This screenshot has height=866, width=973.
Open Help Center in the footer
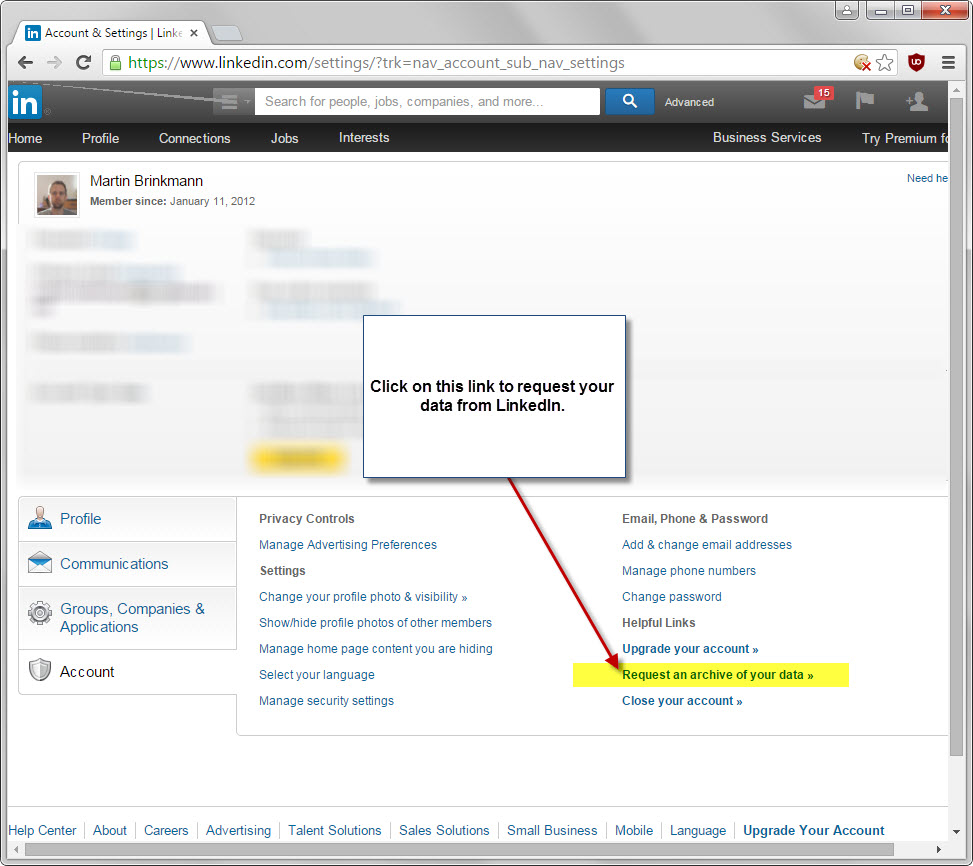(42, 831)
